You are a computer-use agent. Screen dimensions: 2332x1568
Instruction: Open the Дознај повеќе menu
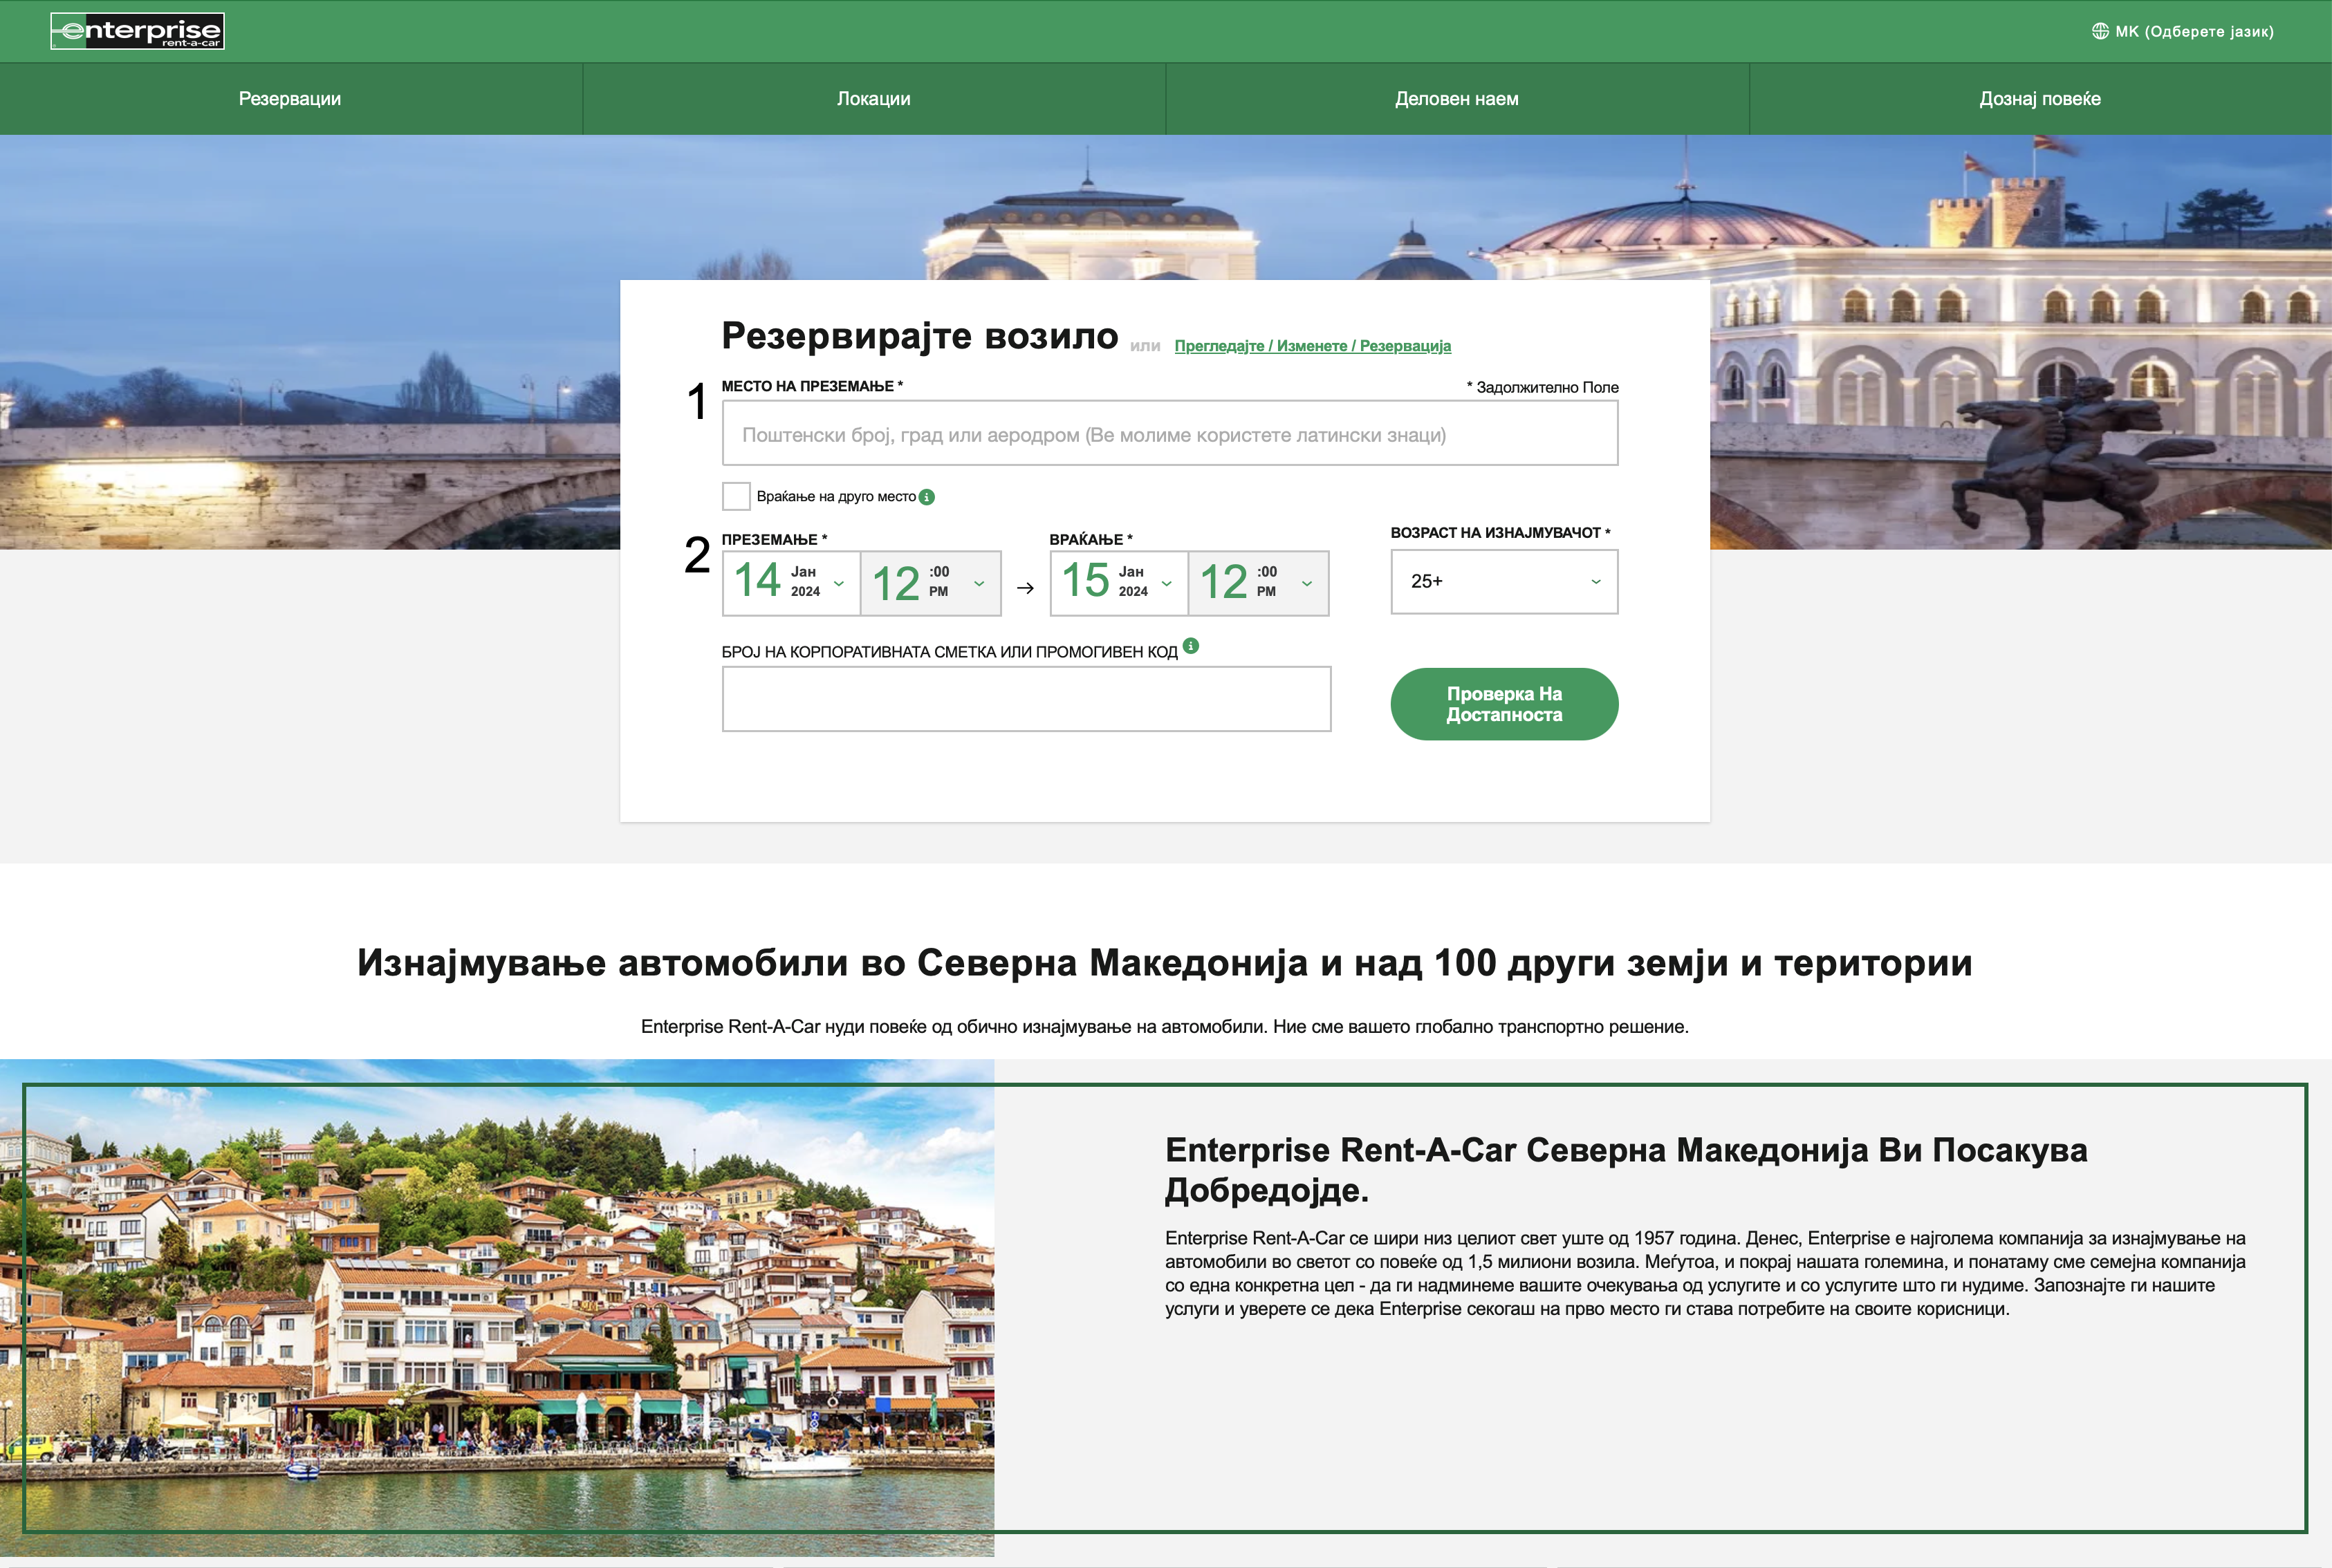2039,99
